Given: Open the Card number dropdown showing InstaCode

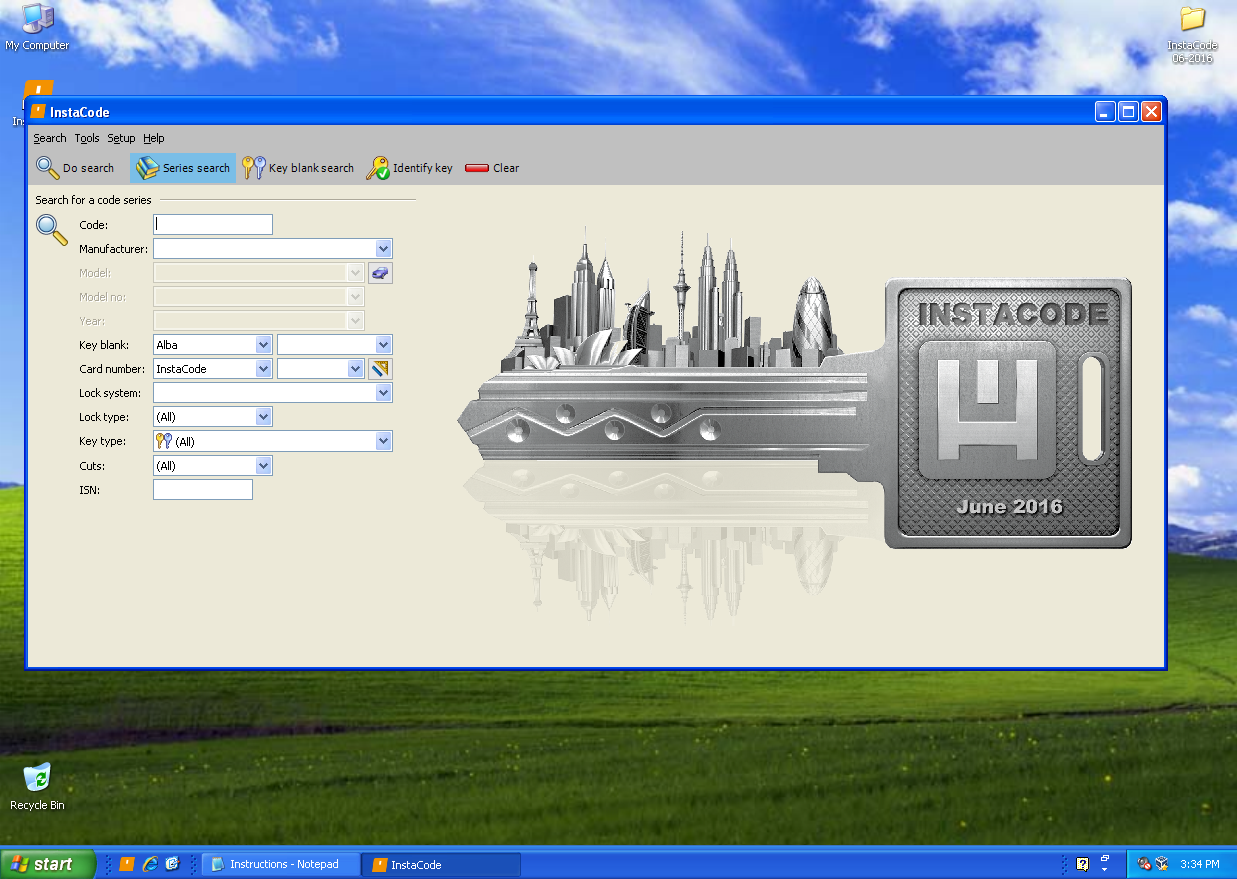Looking at the screenshot, I should (x=263, y=369).
